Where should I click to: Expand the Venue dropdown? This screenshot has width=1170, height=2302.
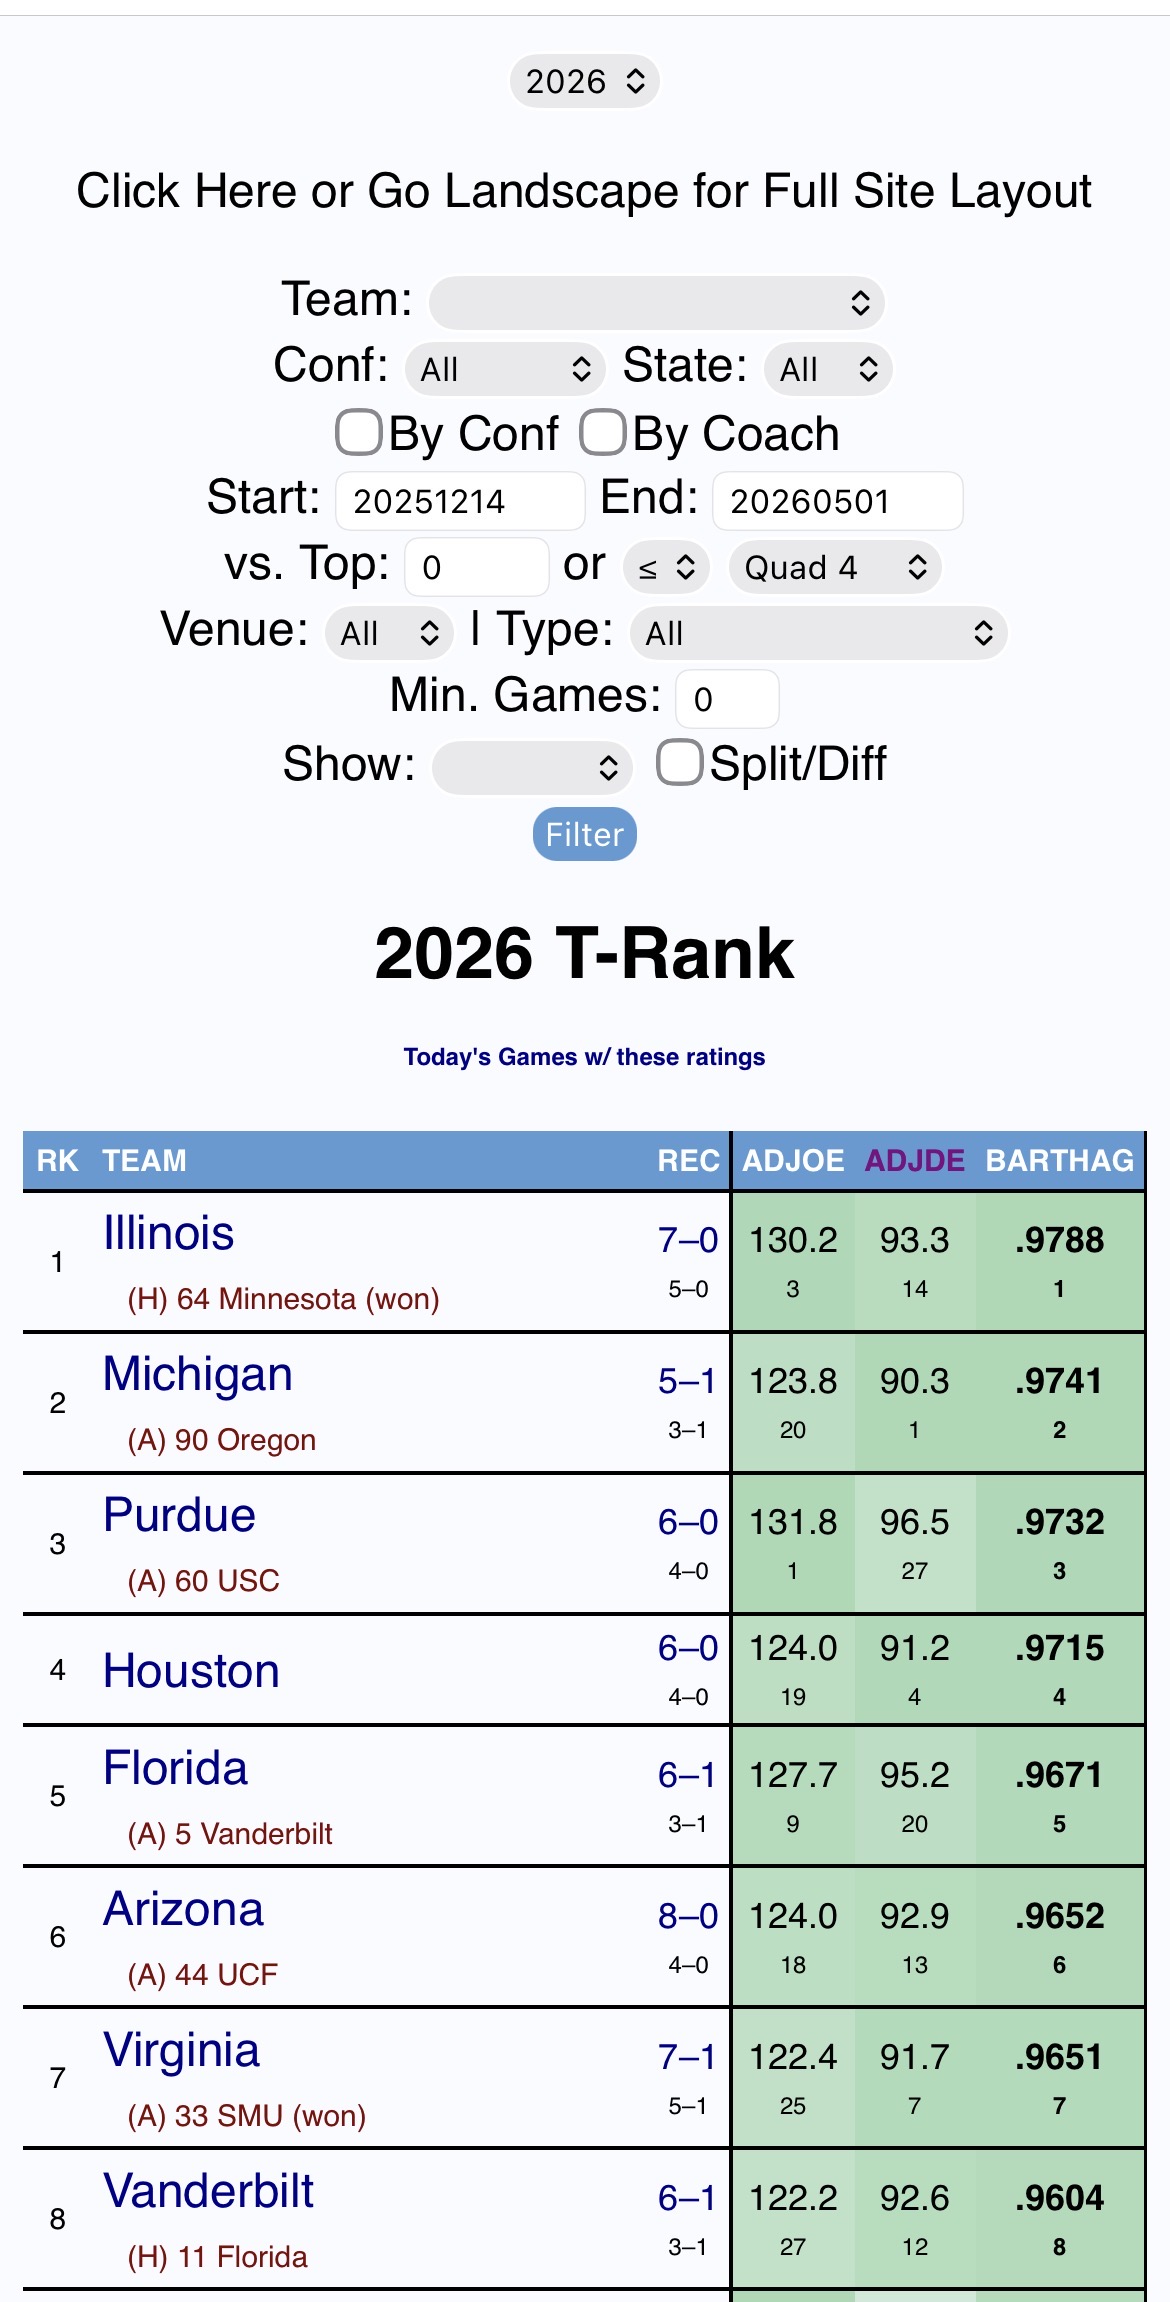coord(389,633)
